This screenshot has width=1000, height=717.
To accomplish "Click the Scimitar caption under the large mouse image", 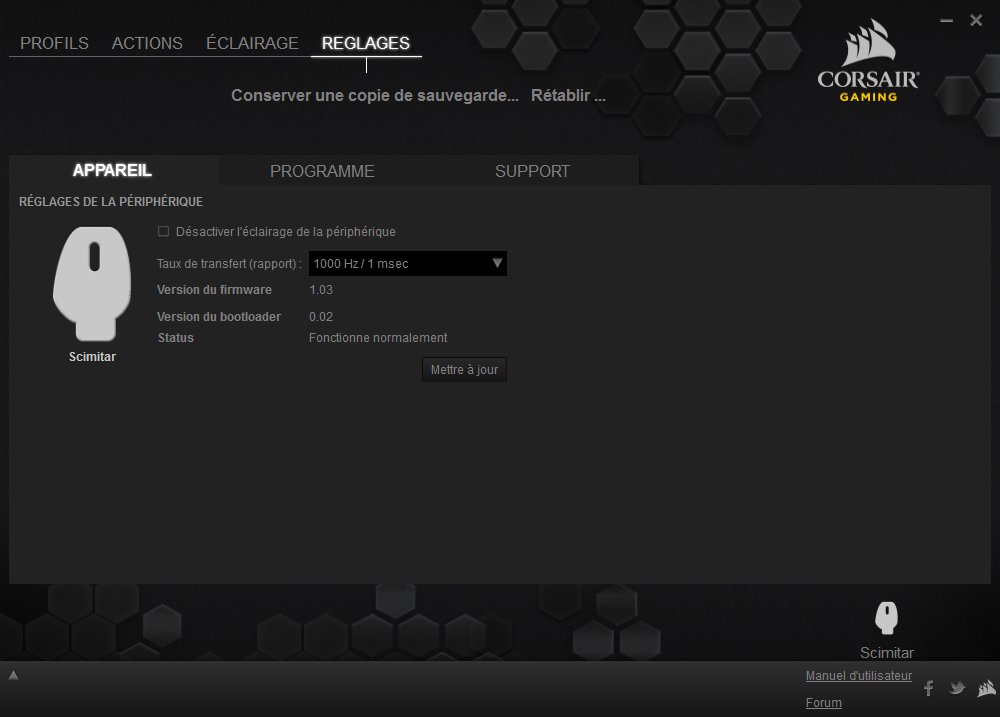I will 92,357.
